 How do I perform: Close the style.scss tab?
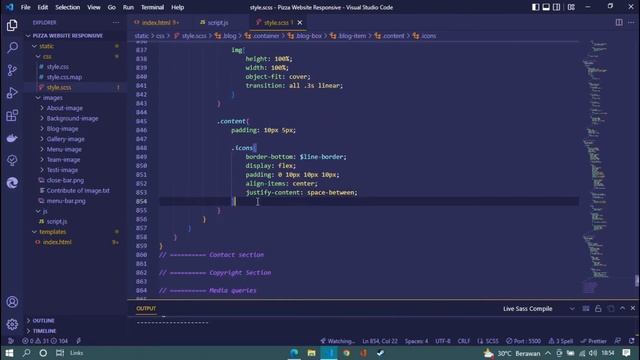300,22
